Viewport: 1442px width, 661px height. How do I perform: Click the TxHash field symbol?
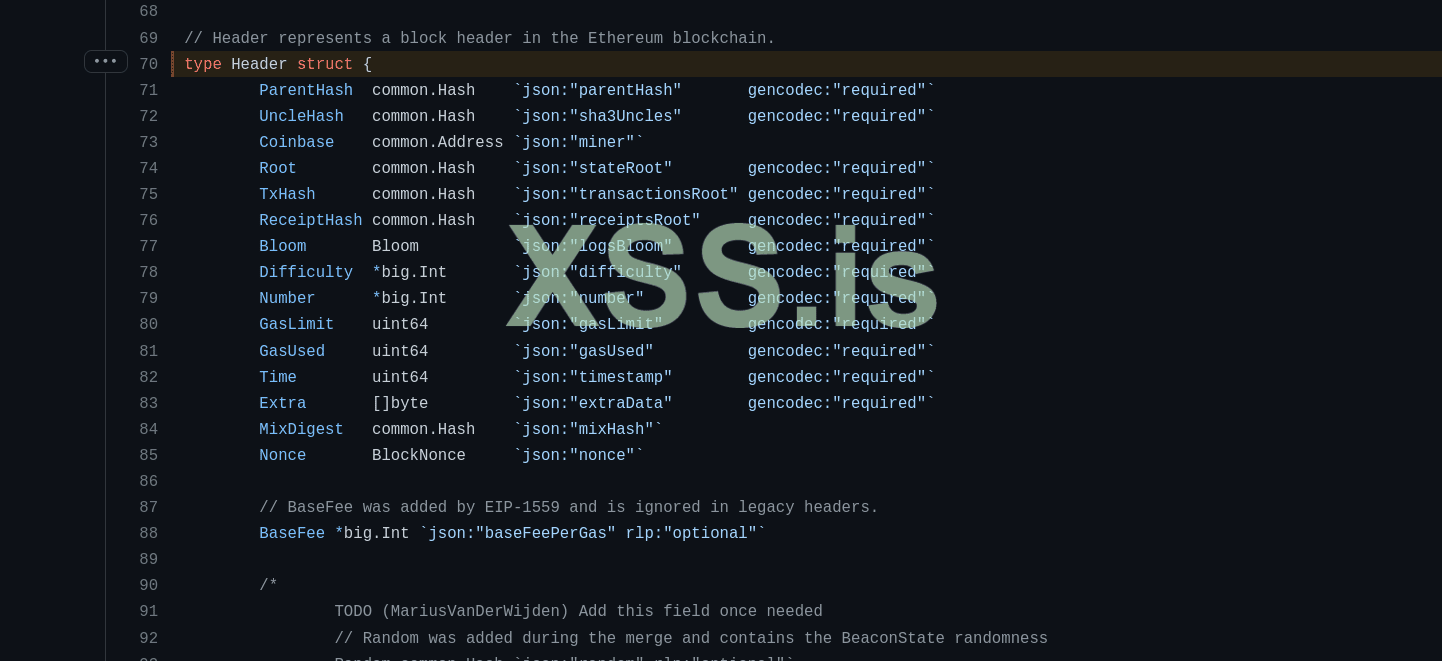[287, 195]
